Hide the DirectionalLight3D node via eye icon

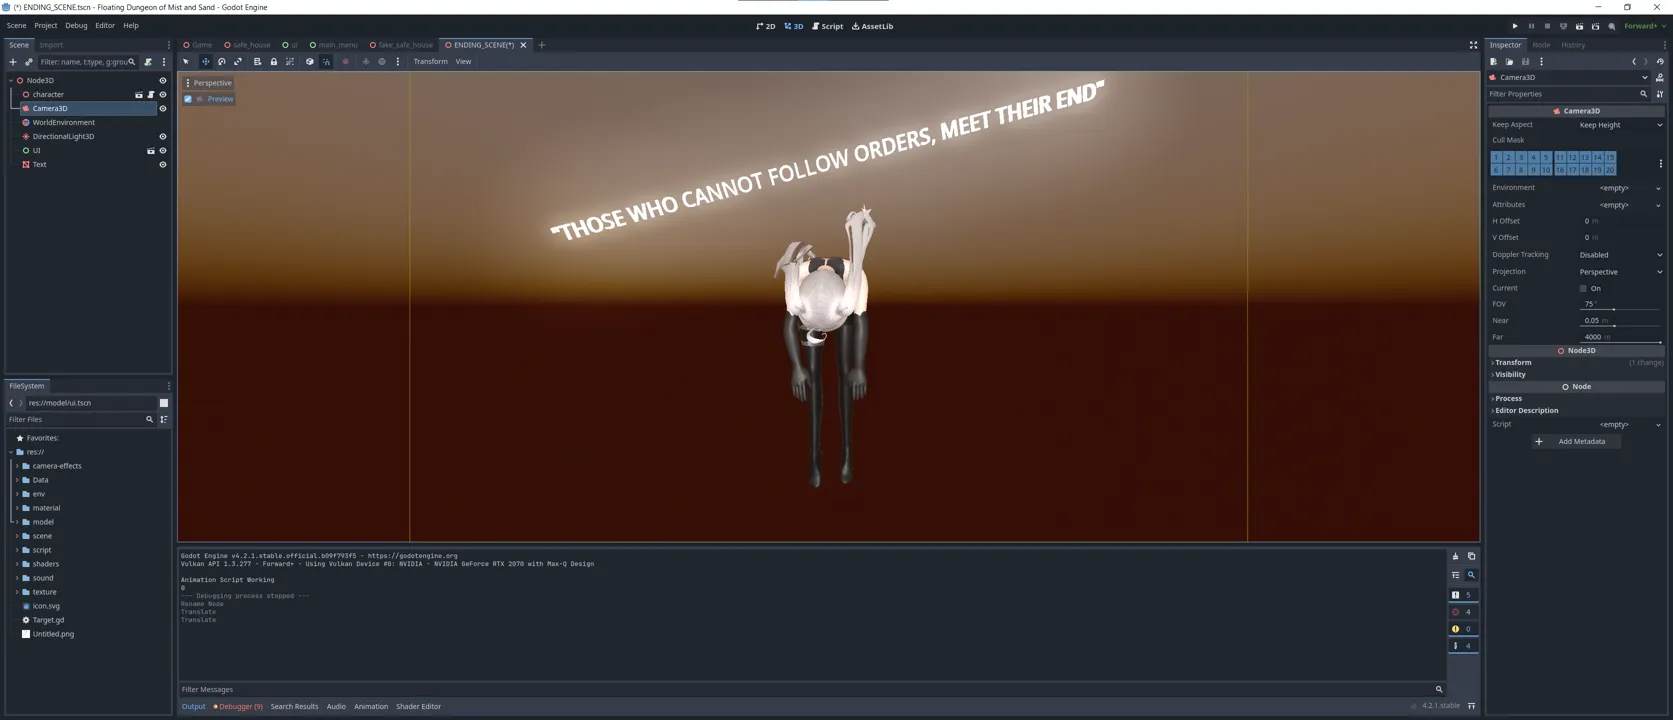[x=163, y=137]
